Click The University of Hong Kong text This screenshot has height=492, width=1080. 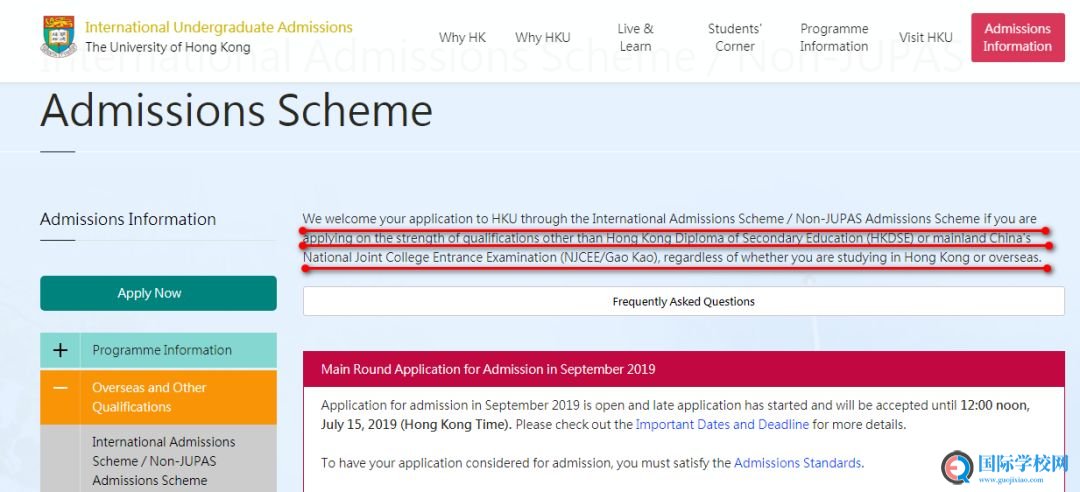[x=167, y=48]
